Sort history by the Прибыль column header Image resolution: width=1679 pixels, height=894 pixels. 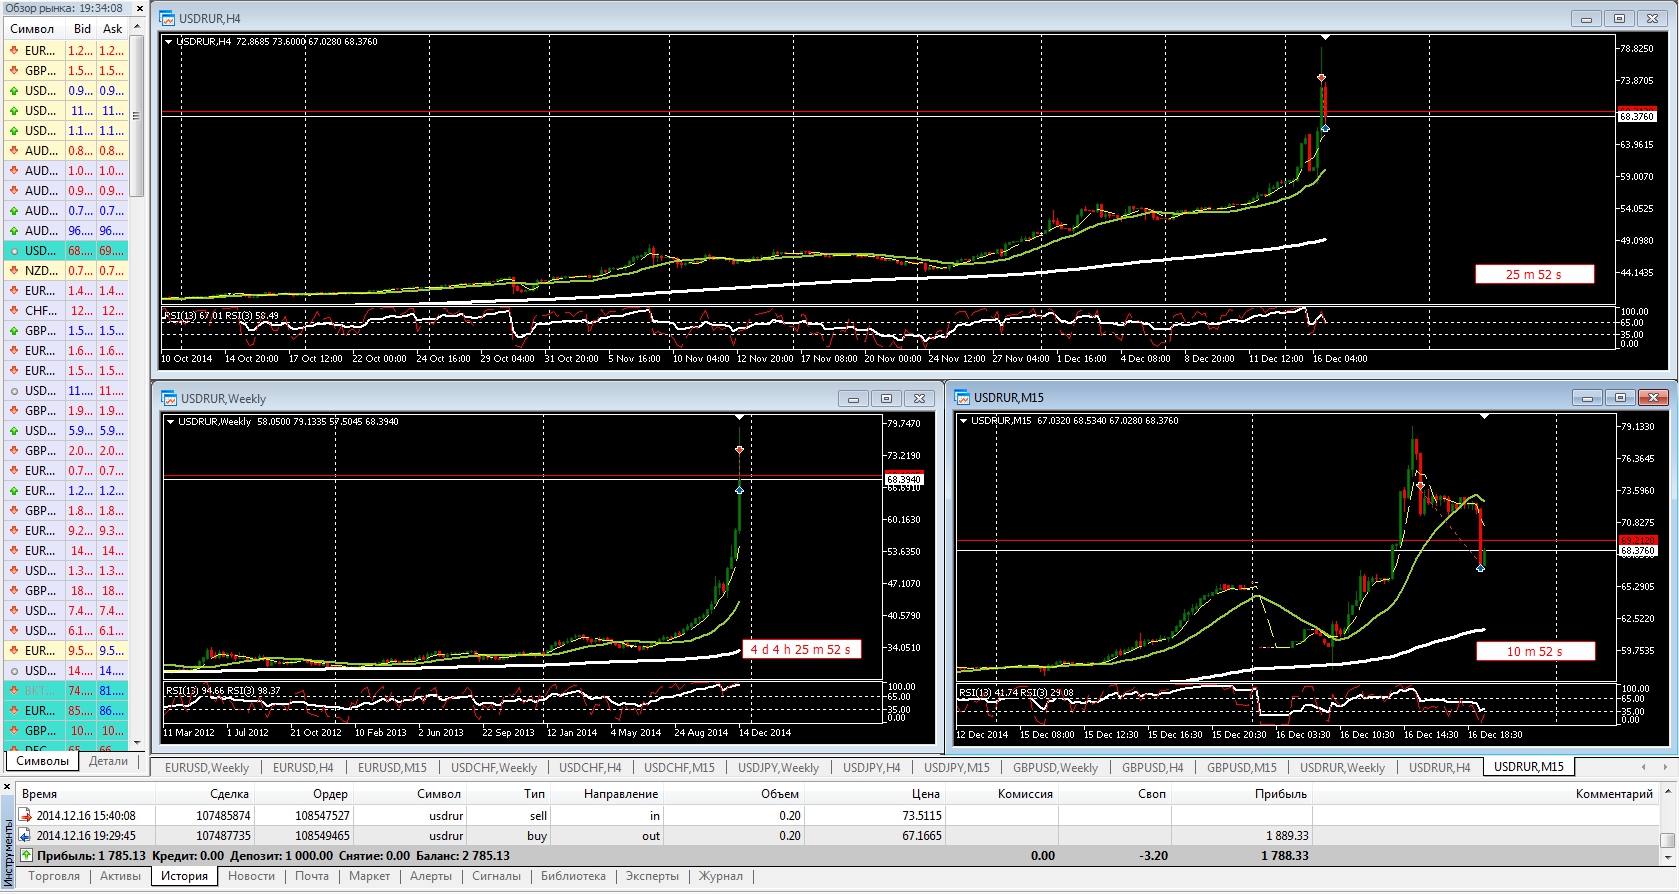1280,793
